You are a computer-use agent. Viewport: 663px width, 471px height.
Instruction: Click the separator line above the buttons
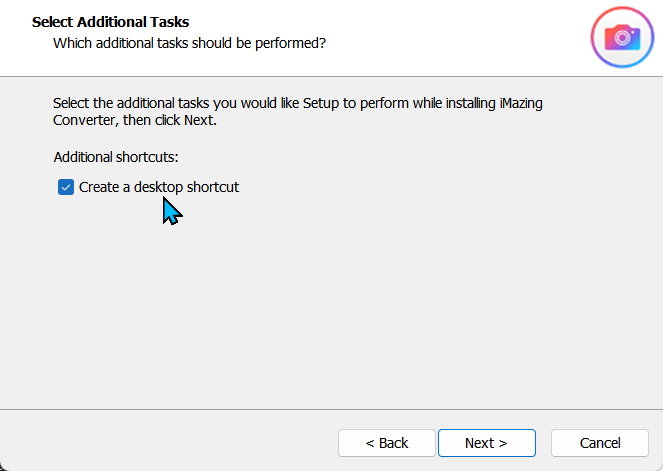tap(332, 409)
